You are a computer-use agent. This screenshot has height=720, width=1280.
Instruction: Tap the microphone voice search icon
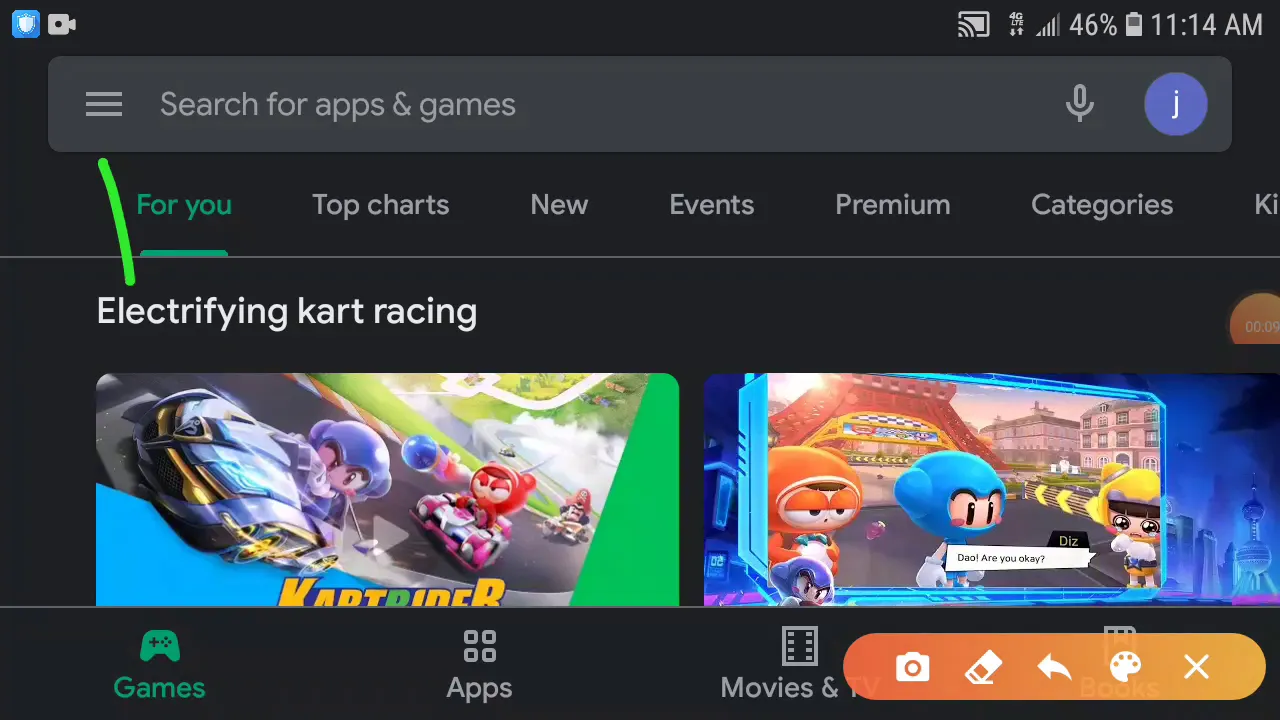pyautogui.click(x=1079, y=104)
